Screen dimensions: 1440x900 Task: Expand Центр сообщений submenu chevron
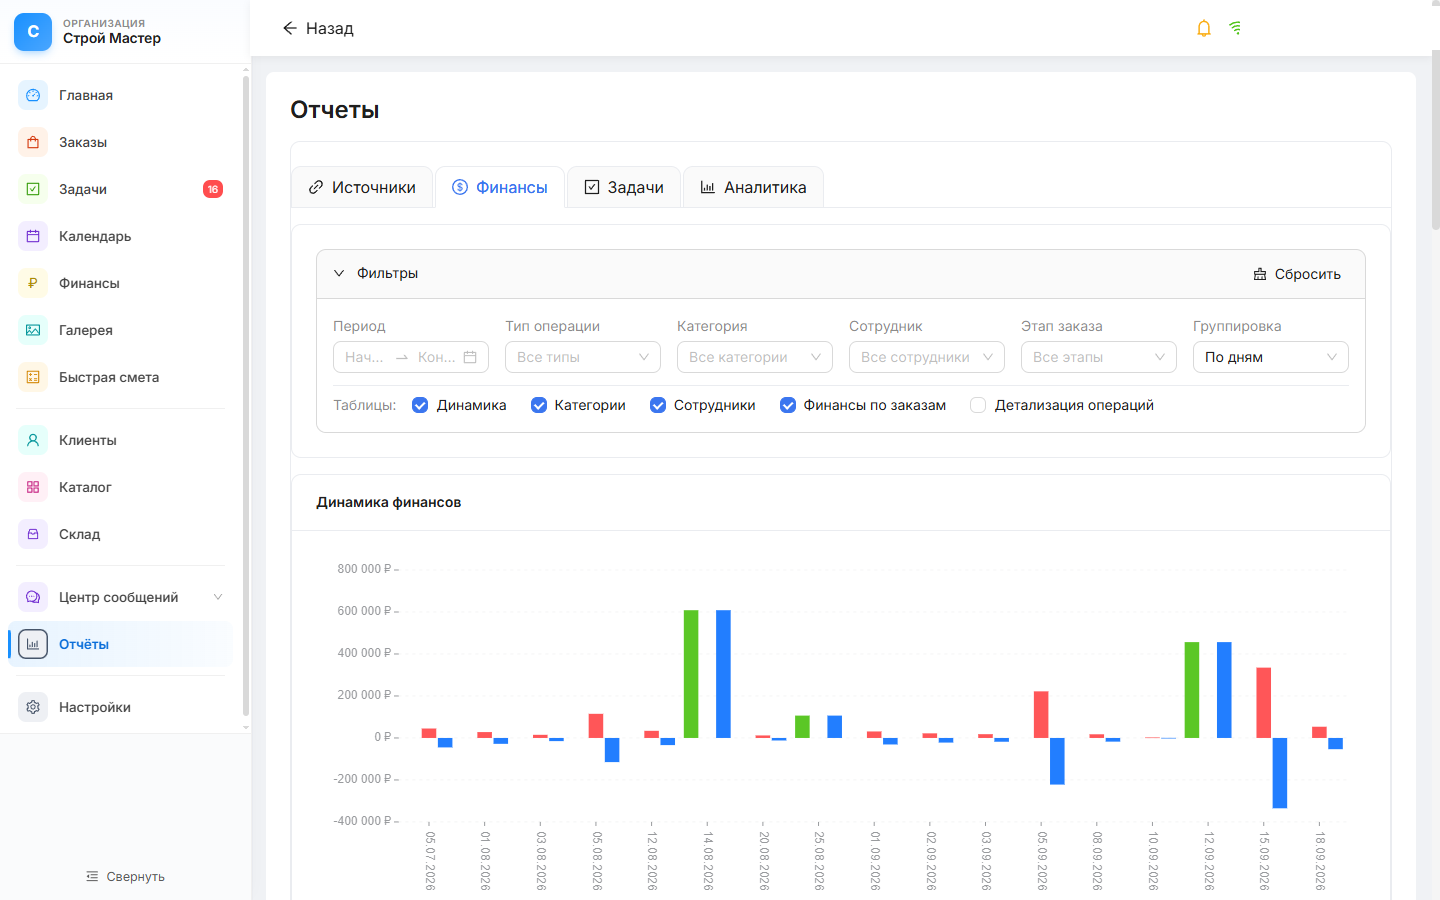click(218, 597)
